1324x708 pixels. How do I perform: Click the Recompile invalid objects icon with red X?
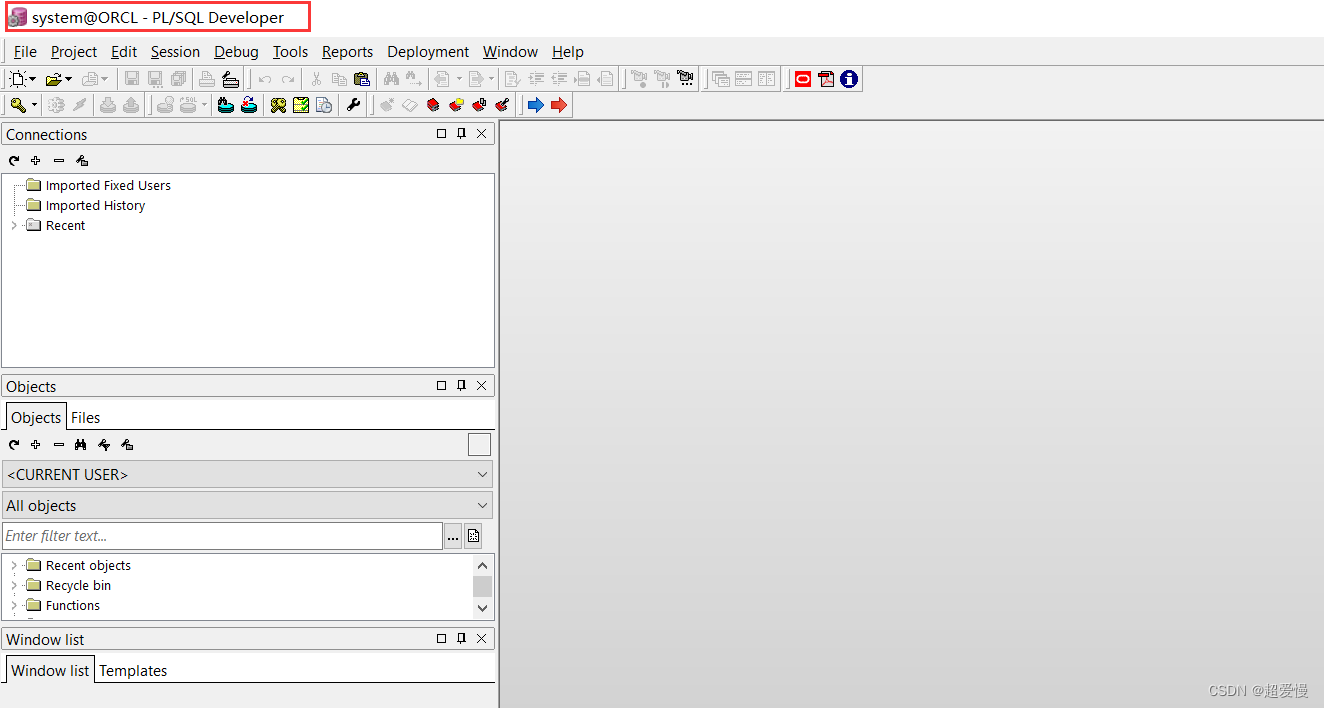tap(249, 105)
